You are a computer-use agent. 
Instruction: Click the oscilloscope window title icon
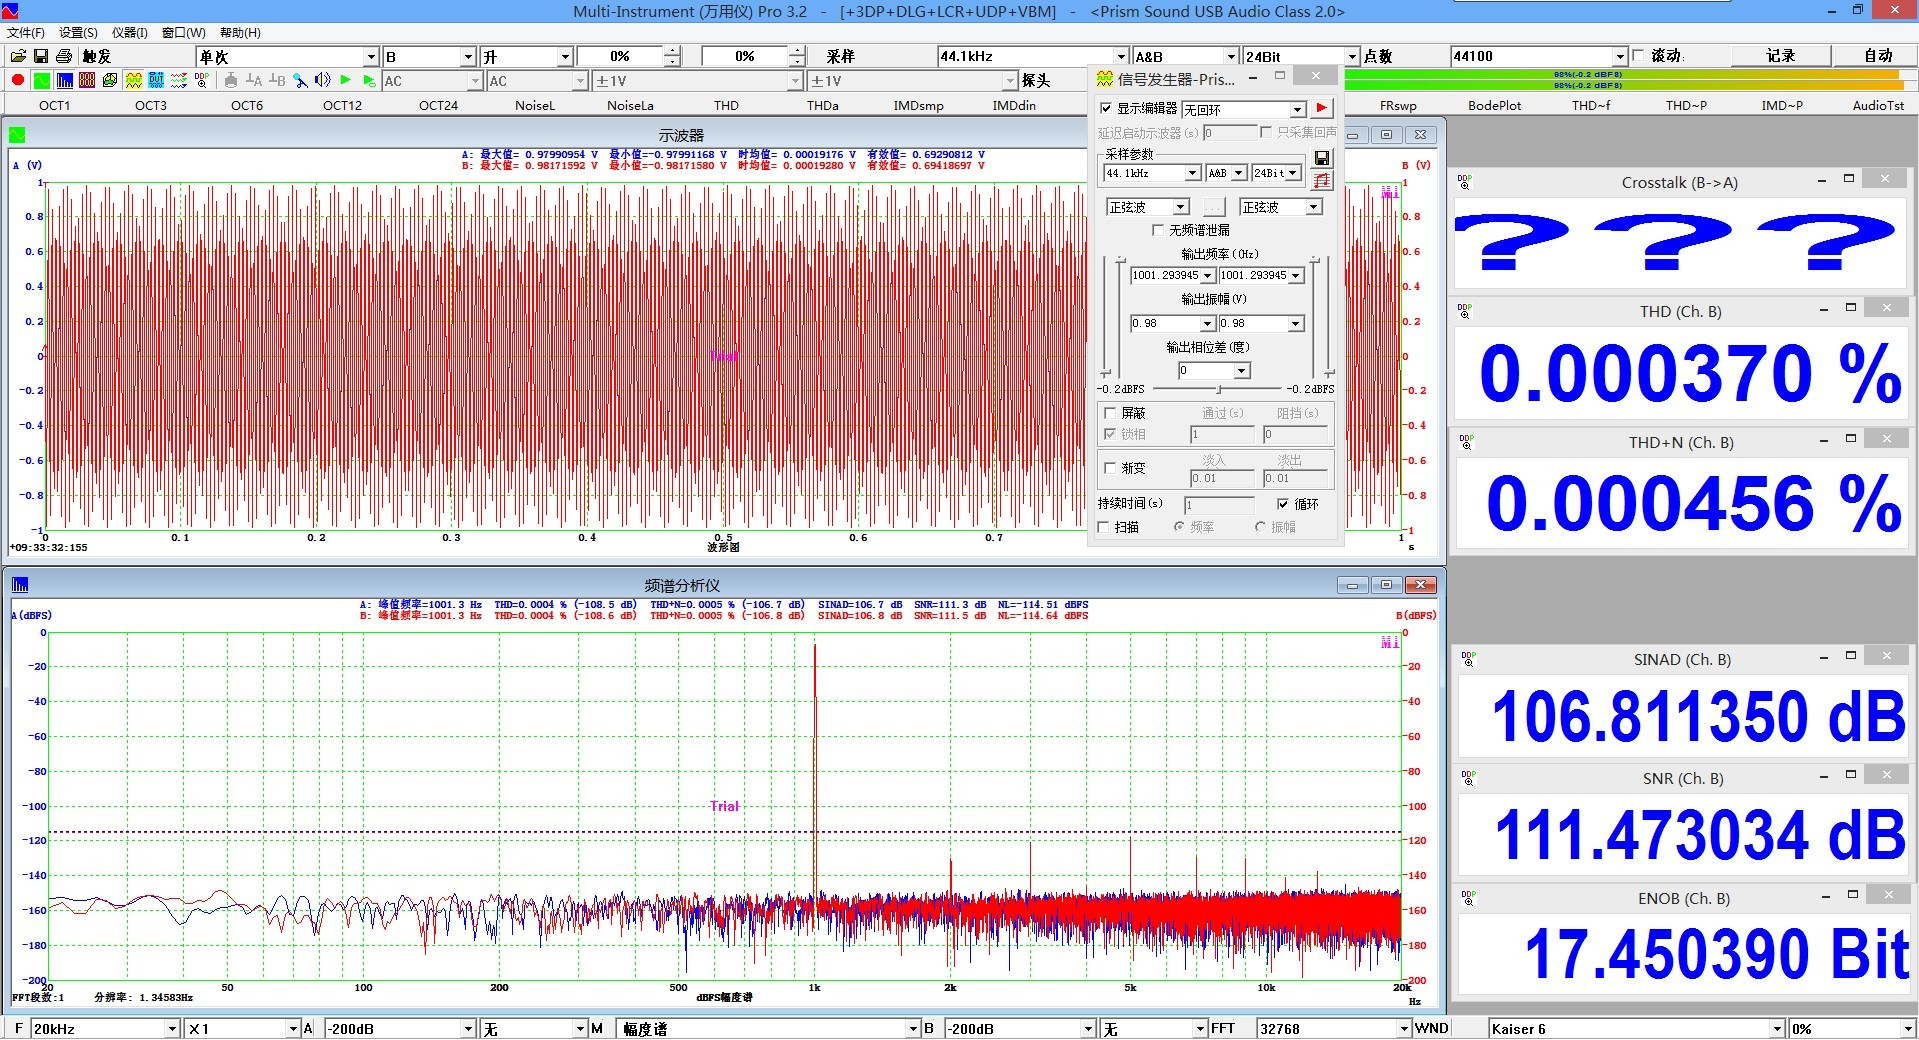17,135
